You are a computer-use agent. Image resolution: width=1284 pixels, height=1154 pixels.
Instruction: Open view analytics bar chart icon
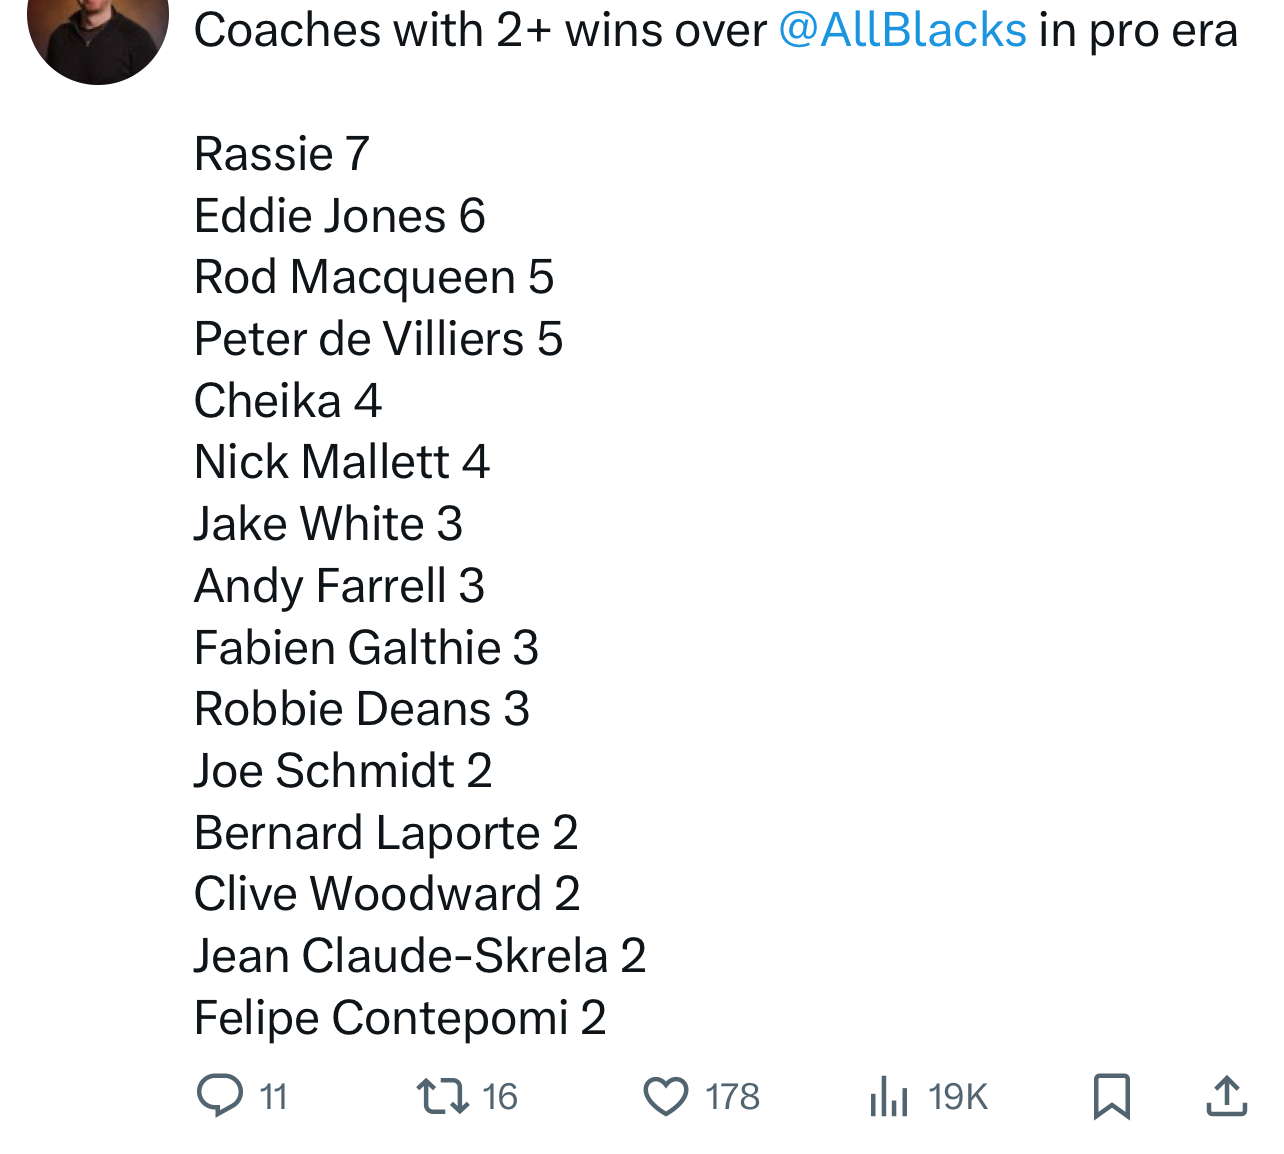pyautogui.click(x=889, y=1096)
